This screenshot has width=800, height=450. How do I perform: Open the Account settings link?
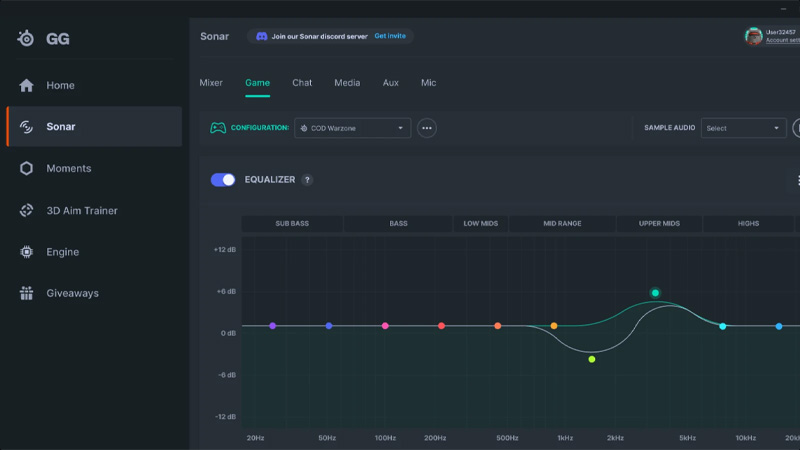pyautogui.click(x=783, y=41)
